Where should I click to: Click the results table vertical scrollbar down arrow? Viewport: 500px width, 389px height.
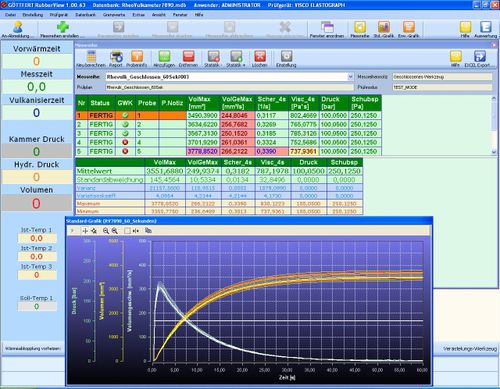[x=494, y=152]
